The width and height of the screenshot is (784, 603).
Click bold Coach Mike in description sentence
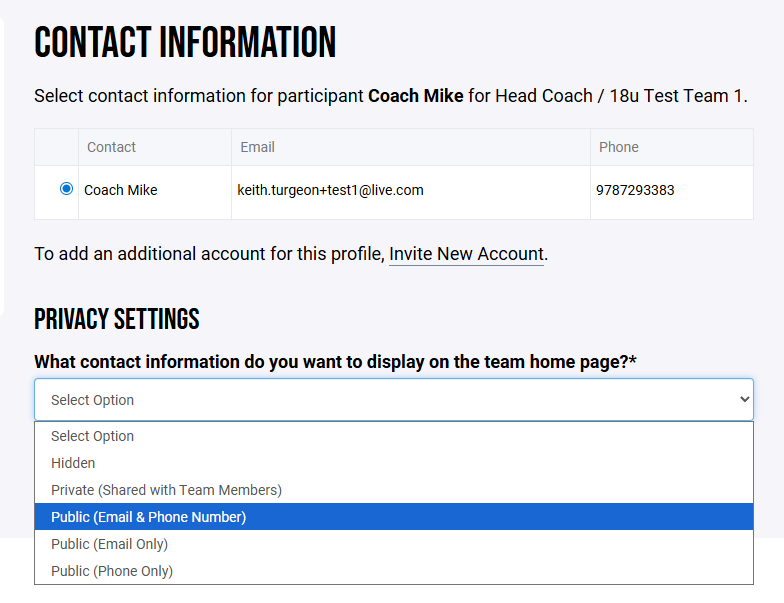[415, 96]
